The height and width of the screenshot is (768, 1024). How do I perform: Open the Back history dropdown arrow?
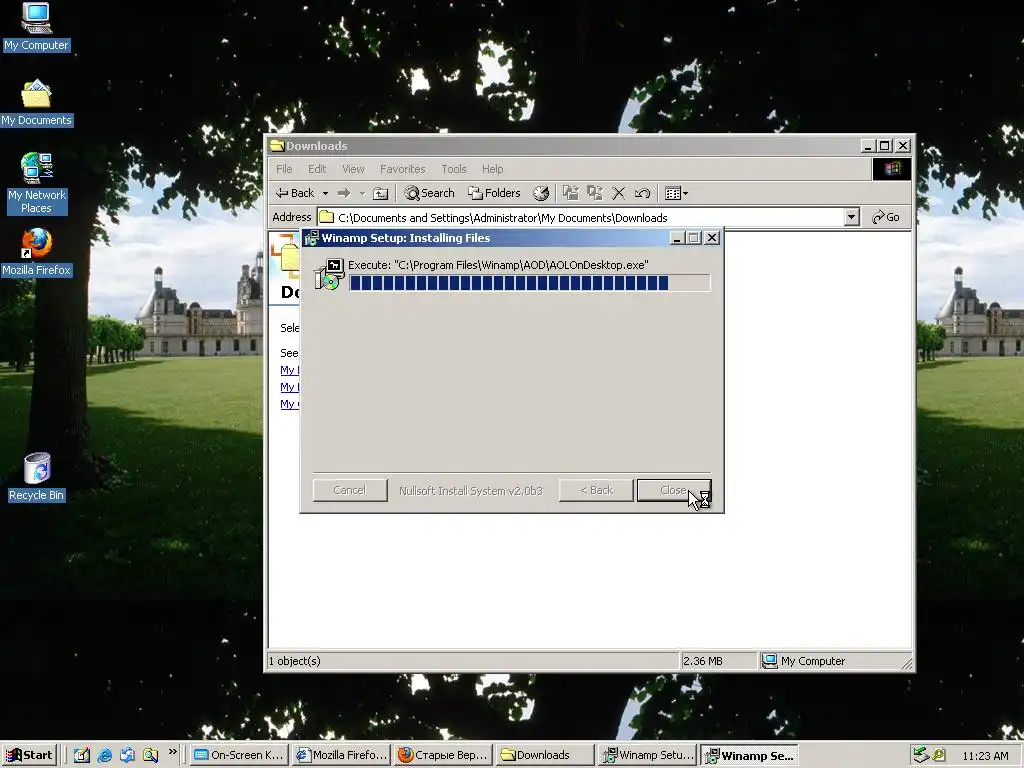(325, 193)
